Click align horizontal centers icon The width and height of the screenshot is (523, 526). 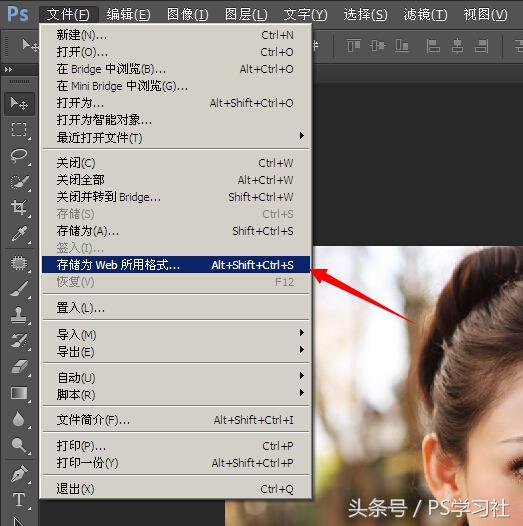[457, 46]
